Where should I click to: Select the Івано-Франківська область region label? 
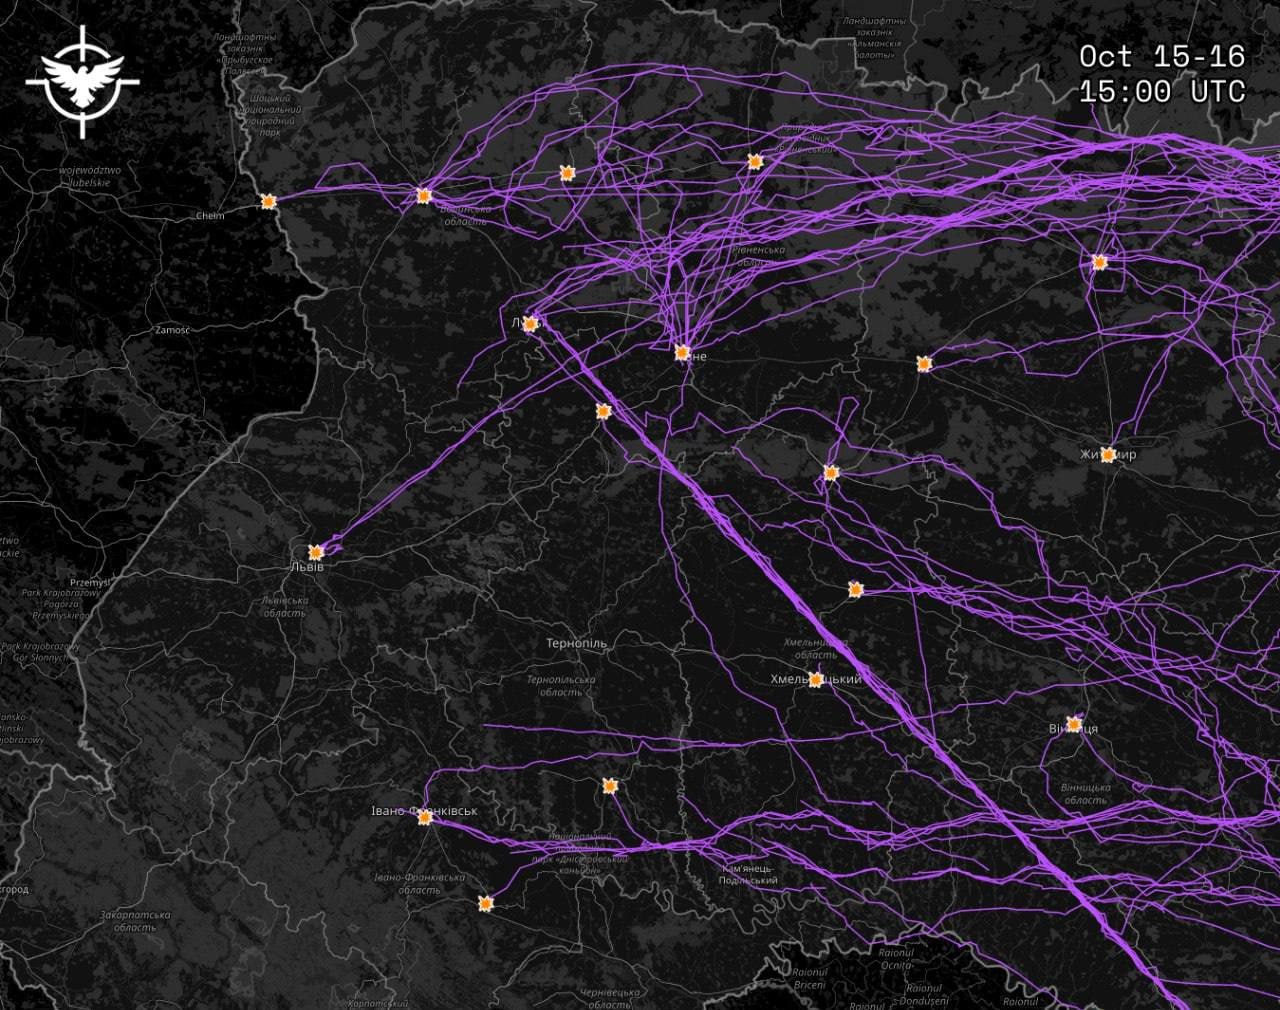coord(419,883)
